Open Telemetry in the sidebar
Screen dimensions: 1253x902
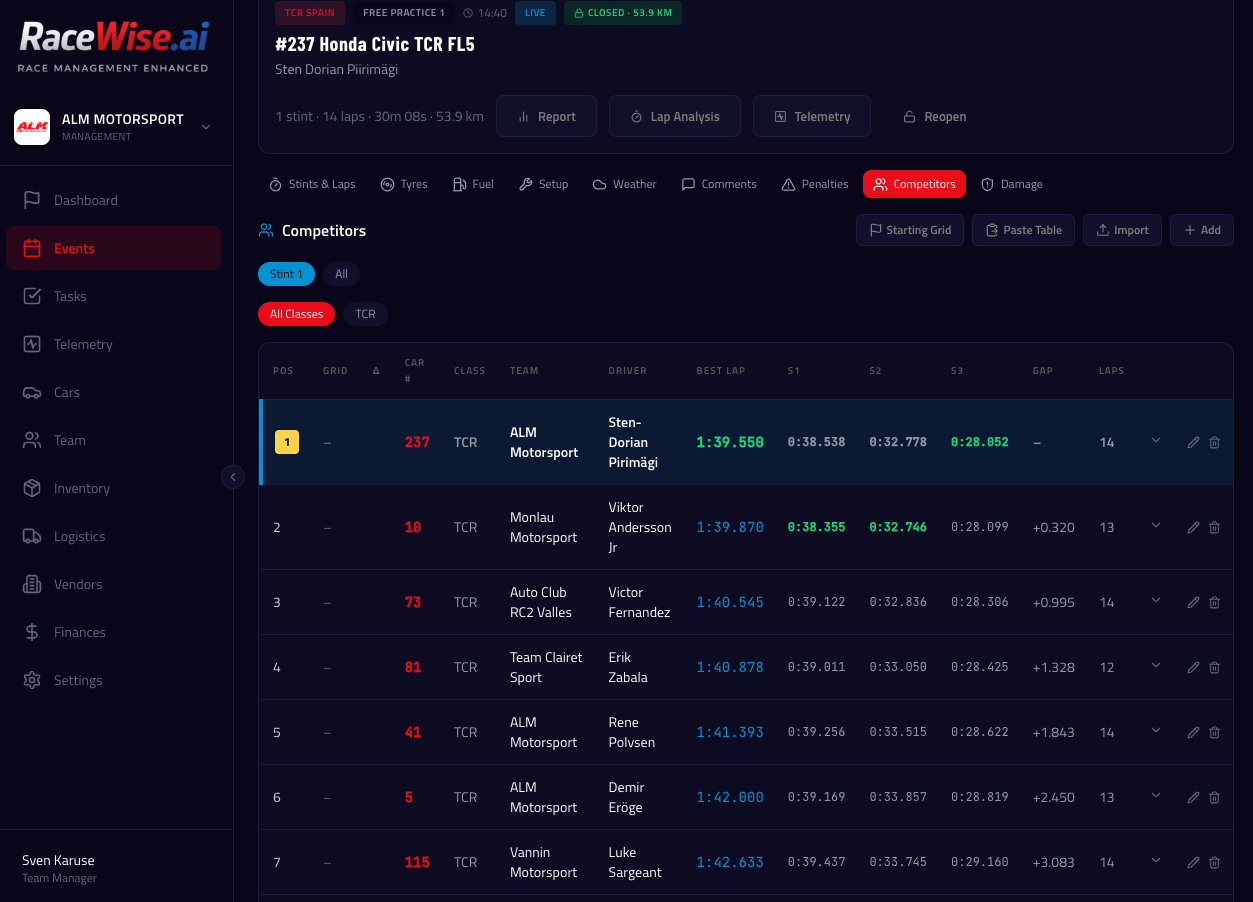click(x=82, y=344)
